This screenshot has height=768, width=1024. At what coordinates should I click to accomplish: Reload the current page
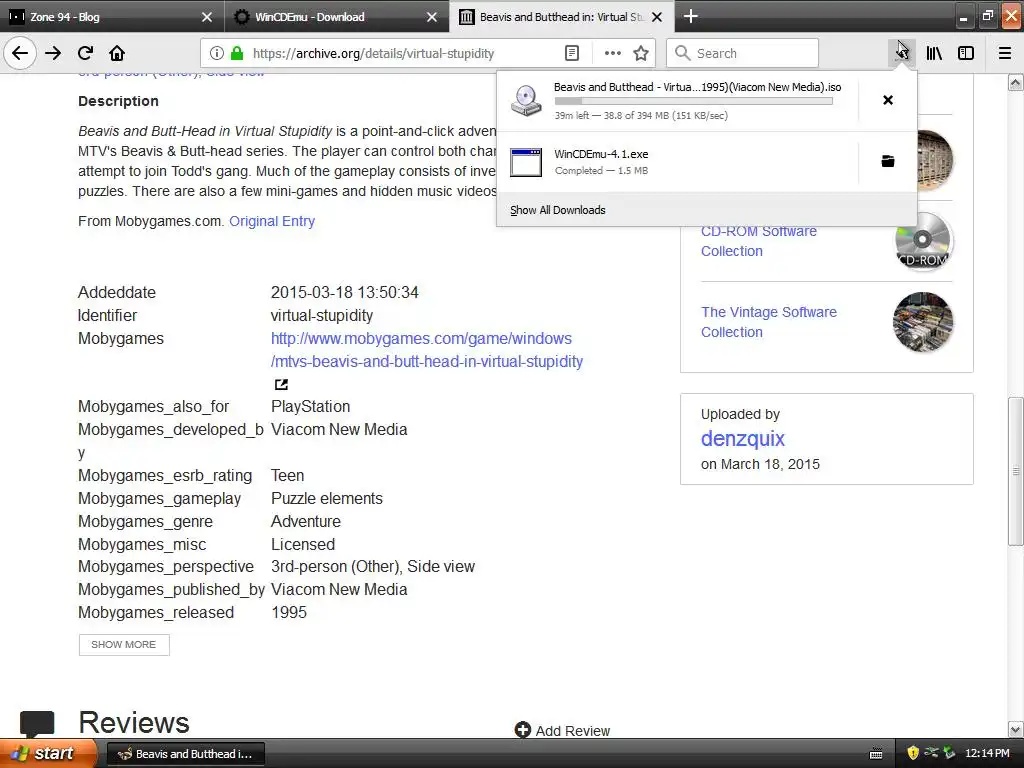(x=86, y=54)
